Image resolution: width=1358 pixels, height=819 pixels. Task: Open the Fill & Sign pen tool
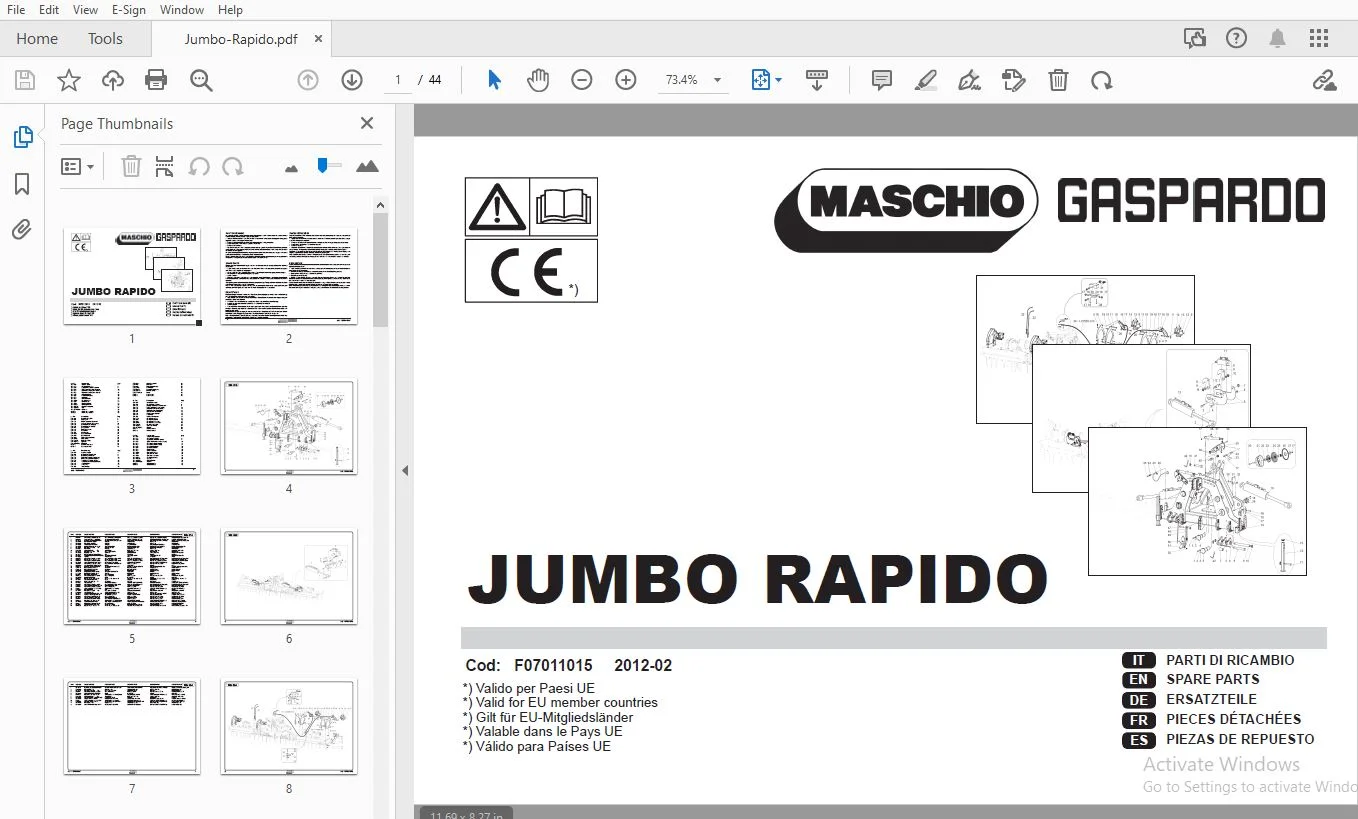969,80
